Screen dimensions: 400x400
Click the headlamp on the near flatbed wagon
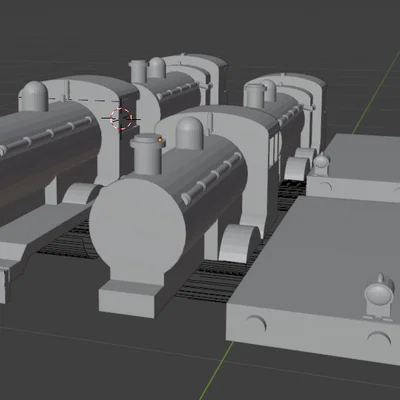380,295
